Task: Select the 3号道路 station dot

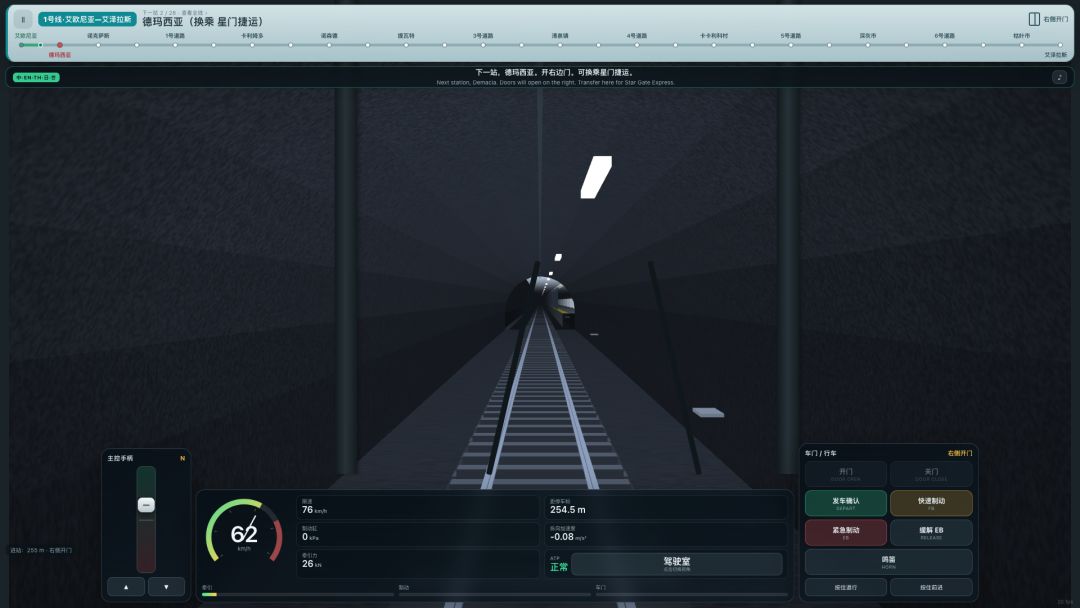Action: pyautogui.click(x=483, y=45)
